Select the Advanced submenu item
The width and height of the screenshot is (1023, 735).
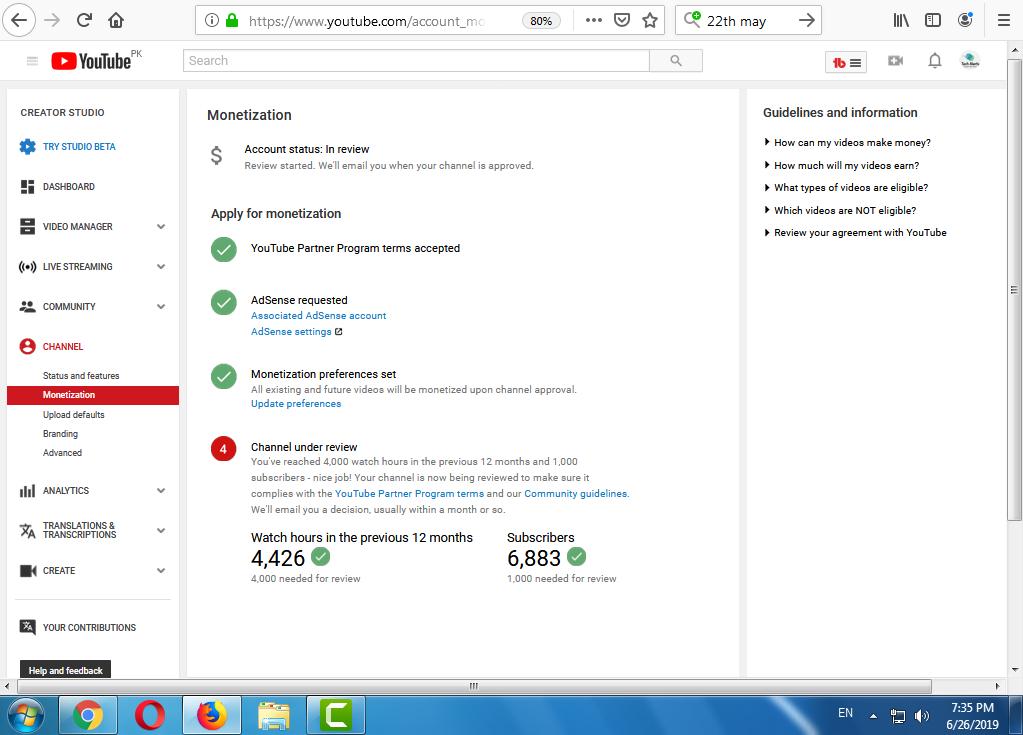[x=62, y=453]
